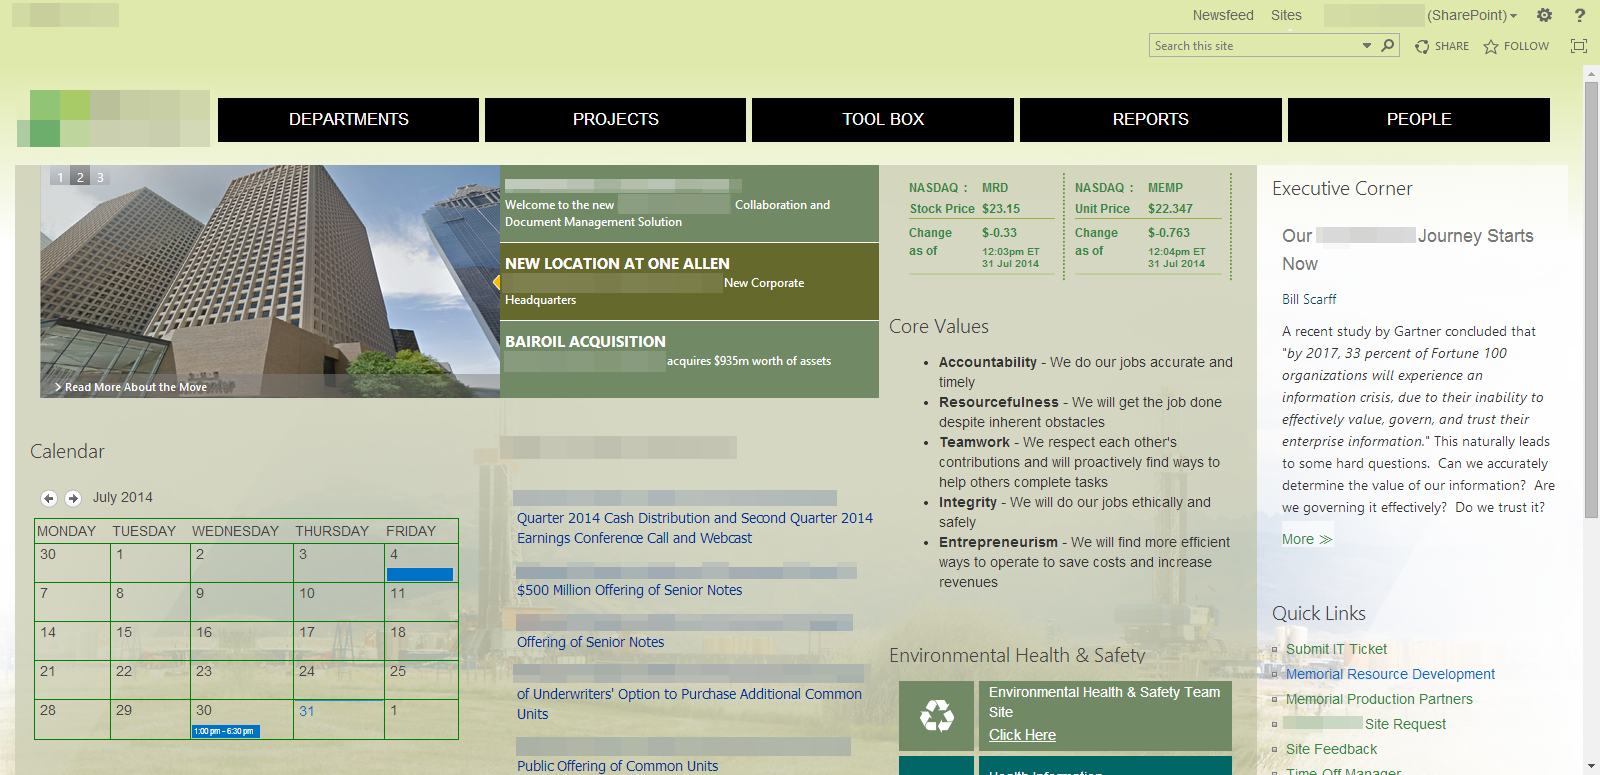Click the Calendar heading
1600x775 pixels.
tap(67, 451)
